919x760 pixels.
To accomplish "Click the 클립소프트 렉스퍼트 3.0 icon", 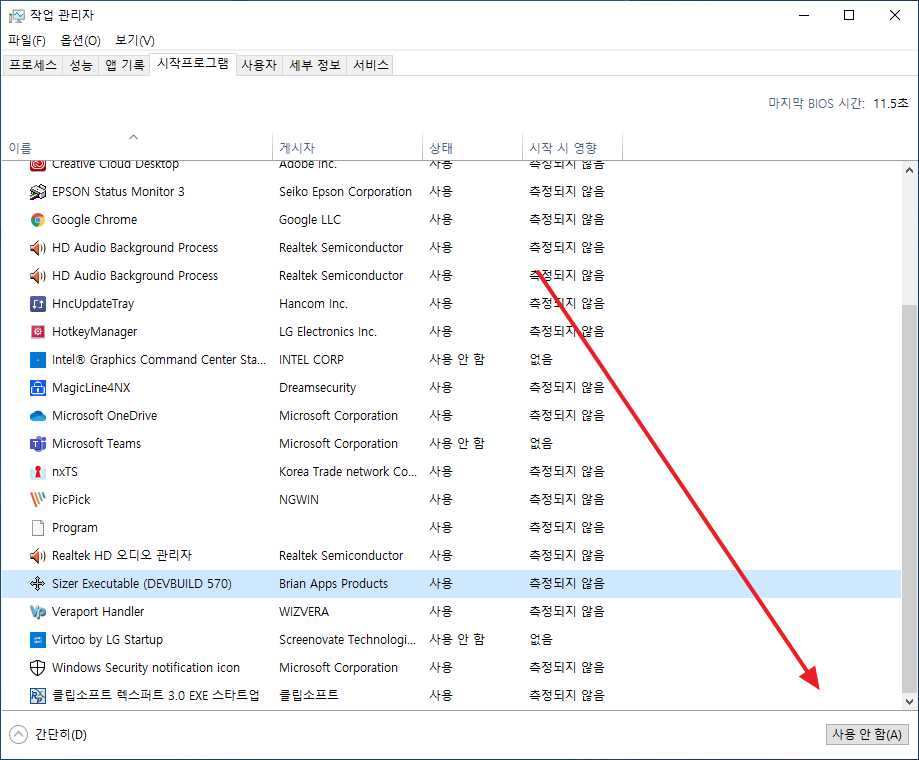I will click(x=38, y=696).
